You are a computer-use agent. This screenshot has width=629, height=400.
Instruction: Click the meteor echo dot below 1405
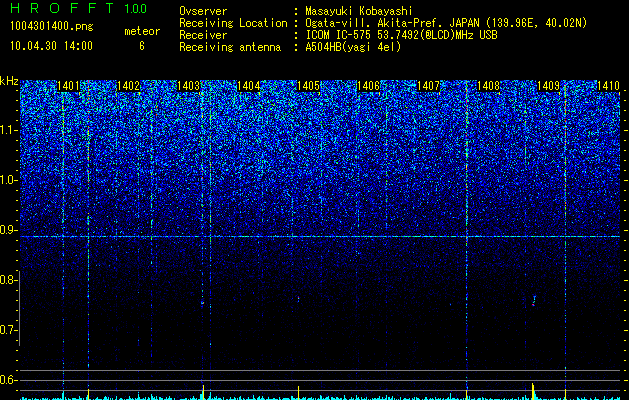coord(298,298)
